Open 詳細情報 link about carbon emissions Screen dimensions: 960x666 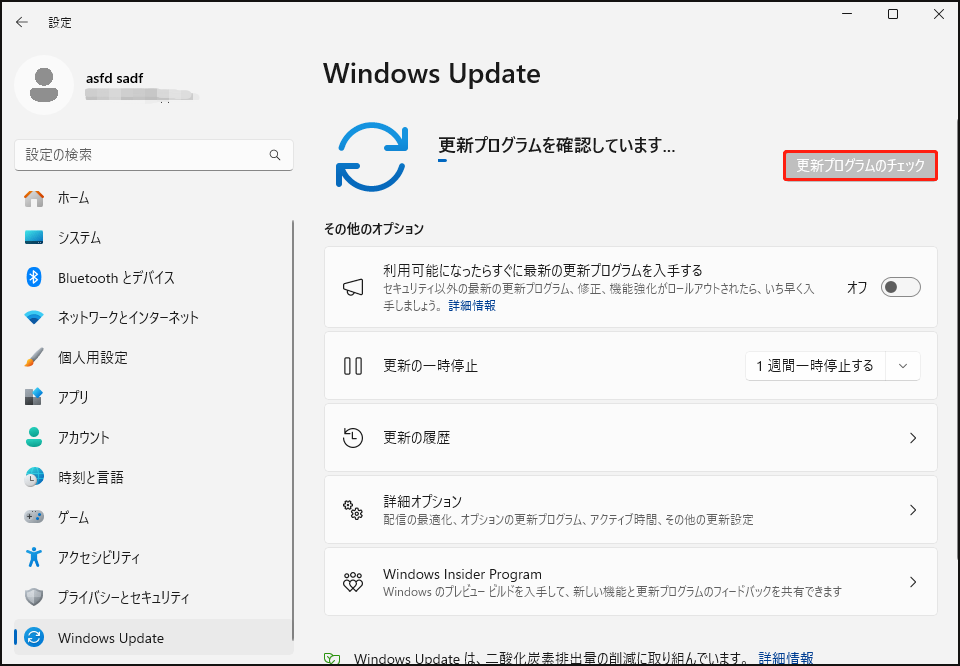pos(786,659)
